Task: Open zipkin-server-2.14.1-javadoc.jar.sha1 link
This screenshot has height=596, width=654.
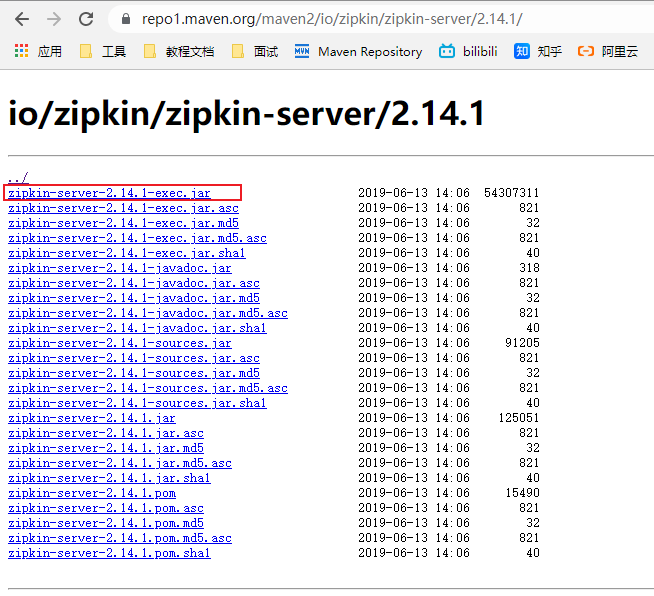Action: [x=137, y=328]
